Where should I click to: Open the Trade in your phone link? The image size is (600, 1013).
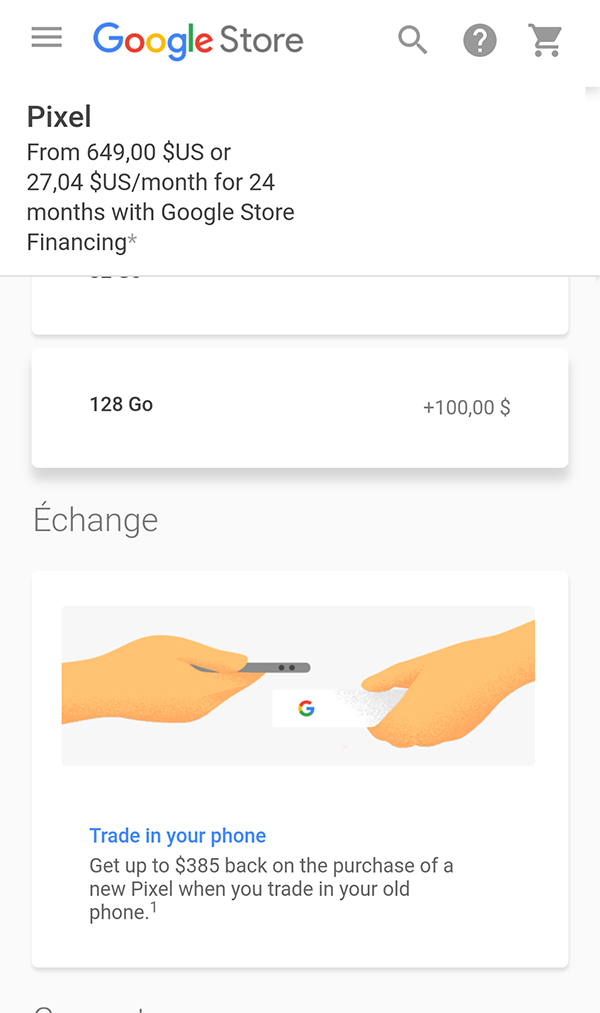tap(177, 835)
